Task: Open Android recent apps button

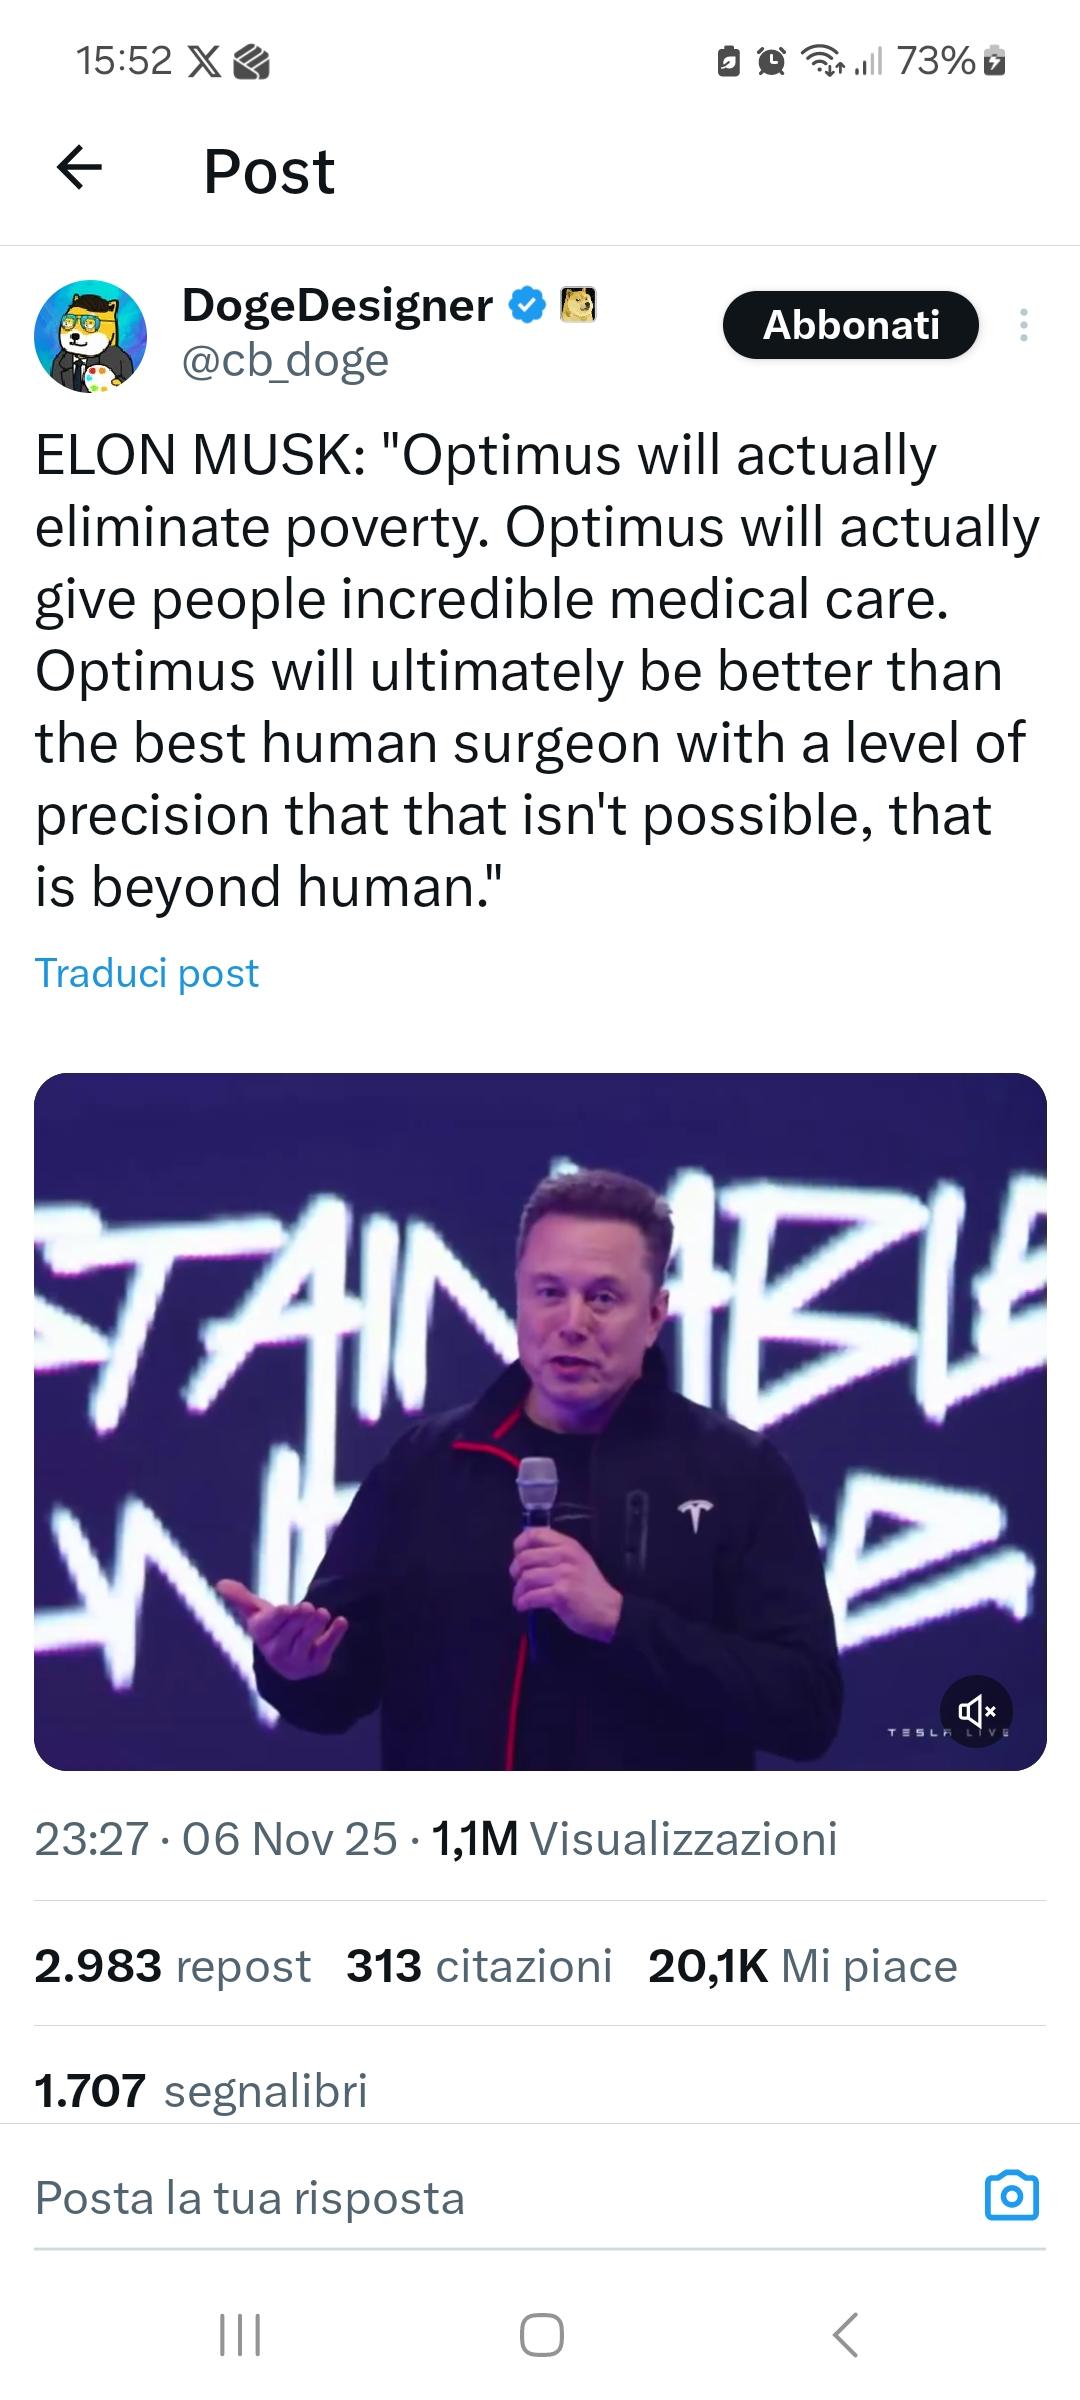Action: coord(240,2335)
